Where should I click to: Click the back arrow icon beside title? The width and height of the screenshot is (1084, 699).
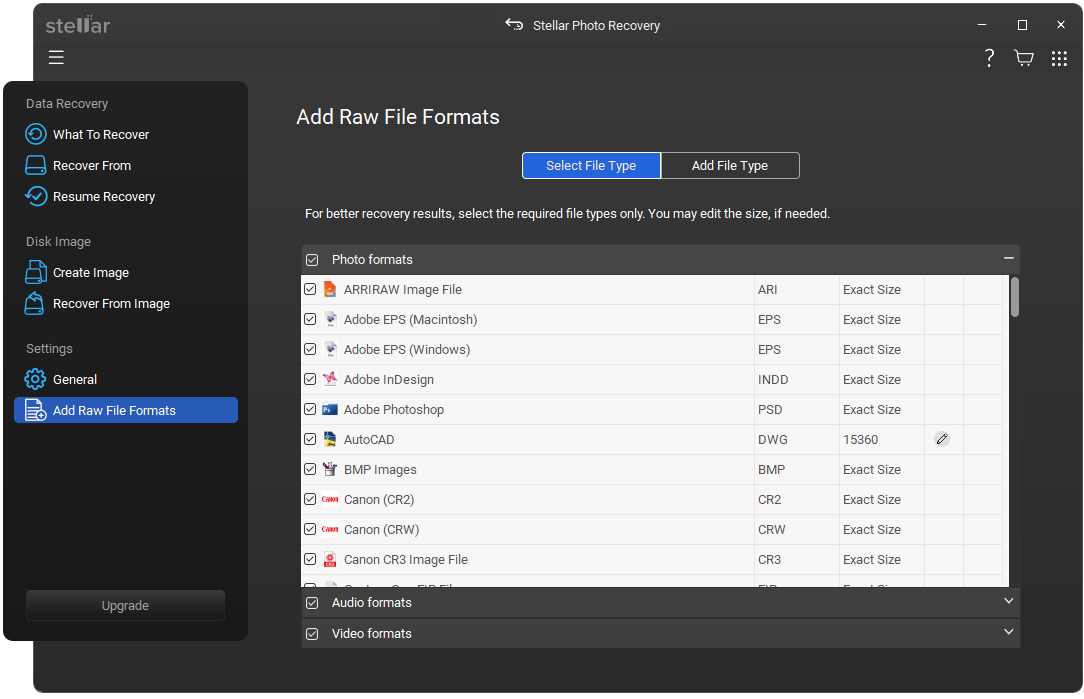pyautogui.click(x=514, y=25)
